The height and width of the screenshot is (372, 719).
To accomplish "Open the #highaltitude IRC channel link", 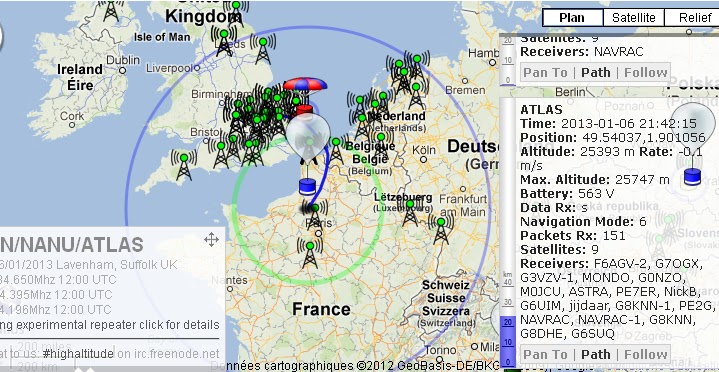I will click(78, 353).
